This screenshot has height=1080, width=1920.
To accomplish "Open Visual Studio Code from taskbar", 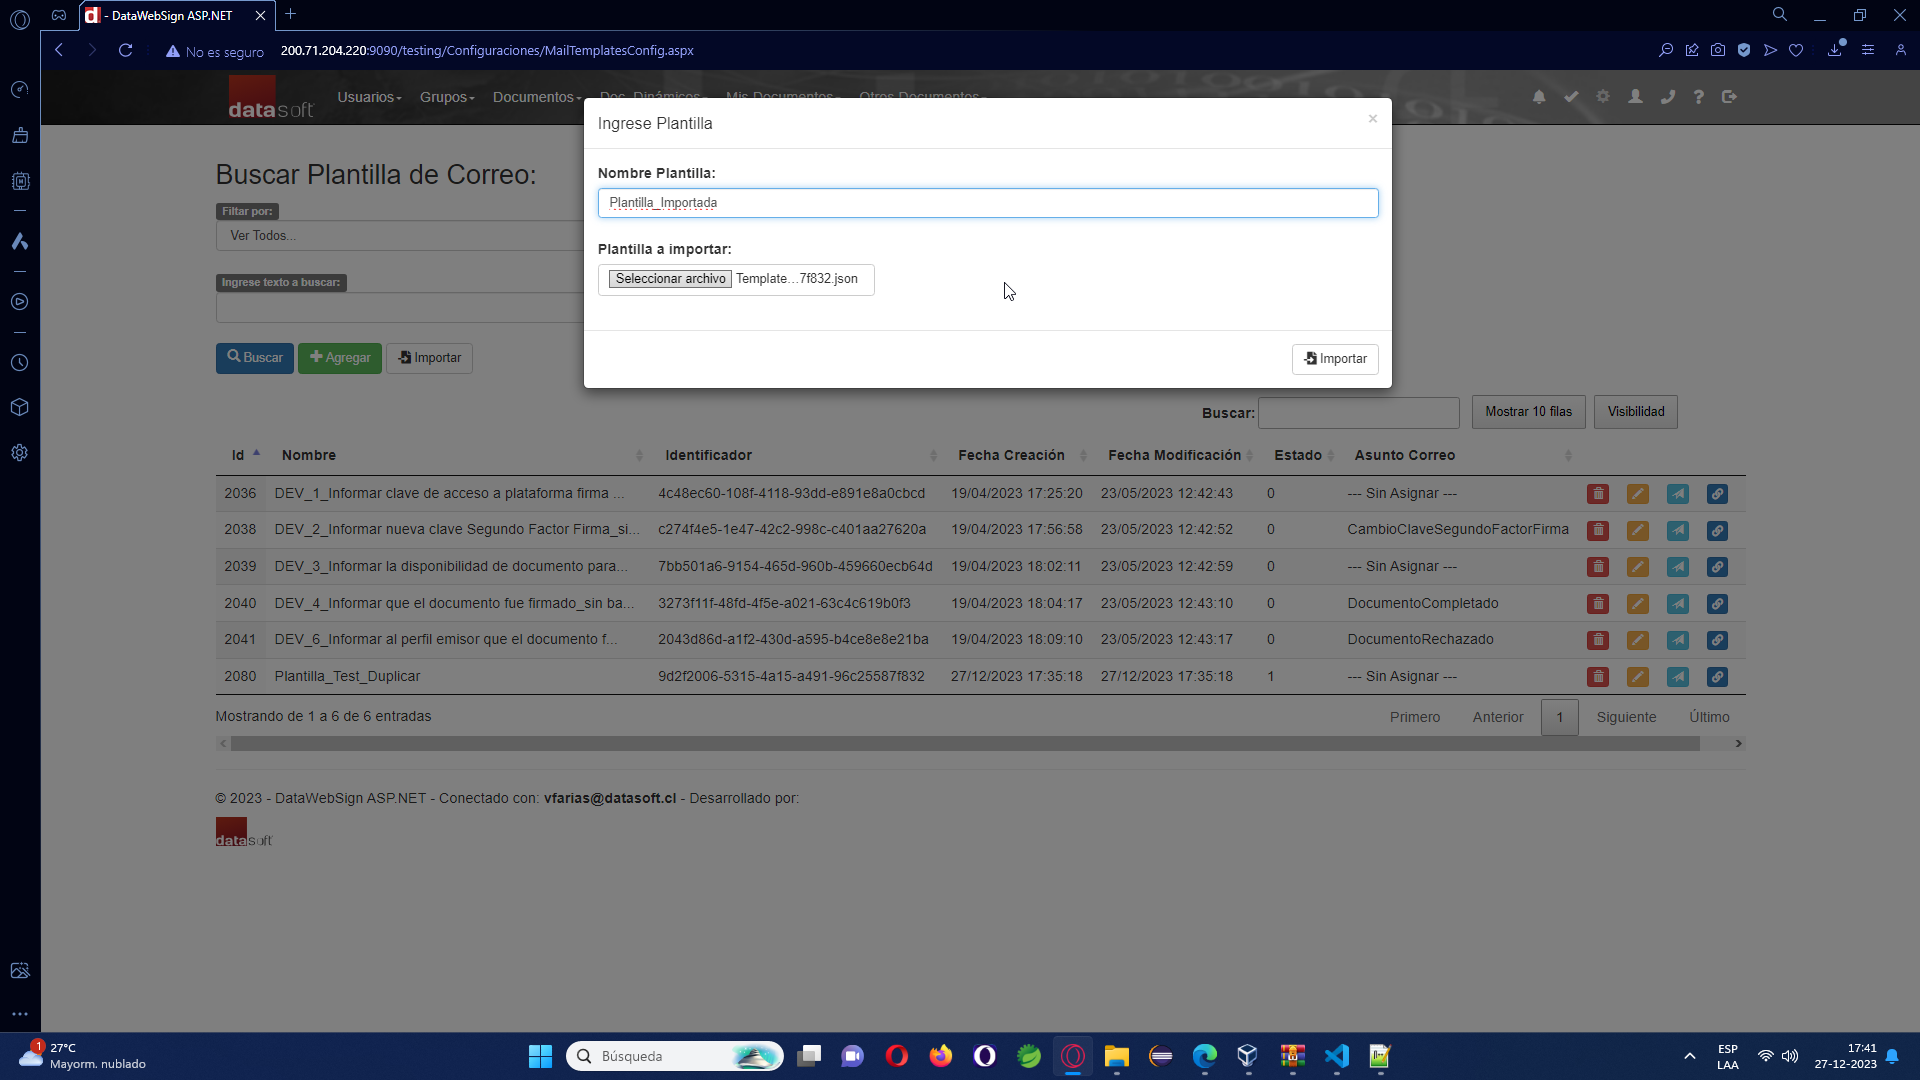I will coord(1337,1056).
